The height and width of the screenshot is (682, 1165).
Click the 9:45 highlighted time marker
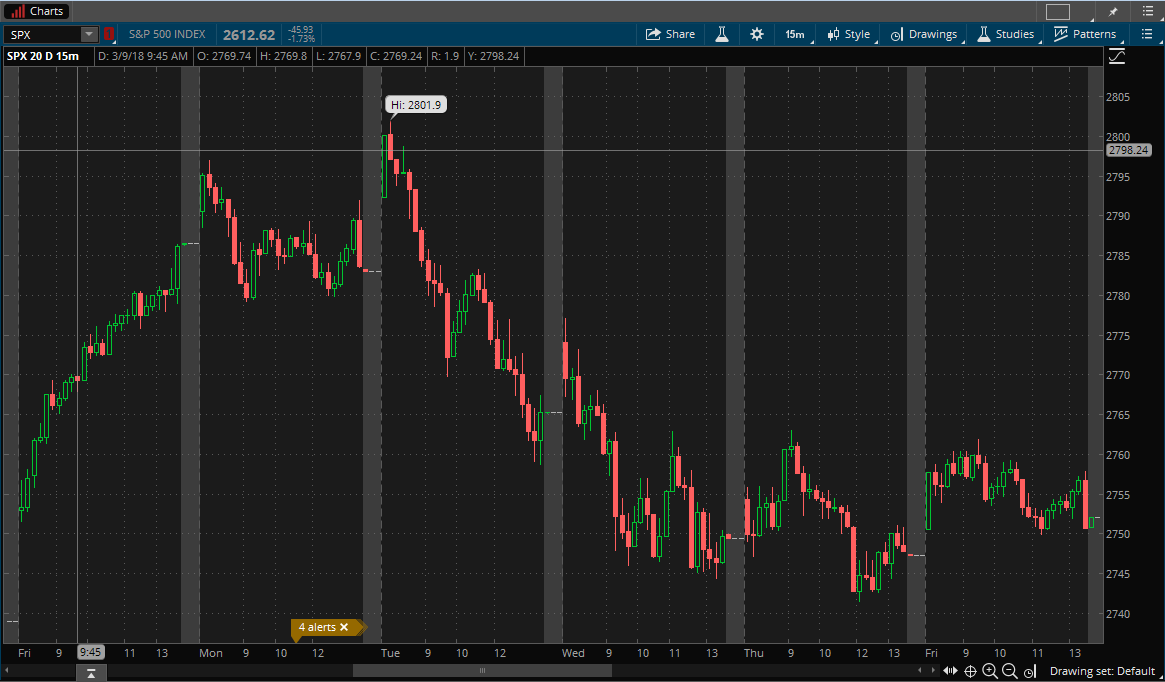coord(89,651)
